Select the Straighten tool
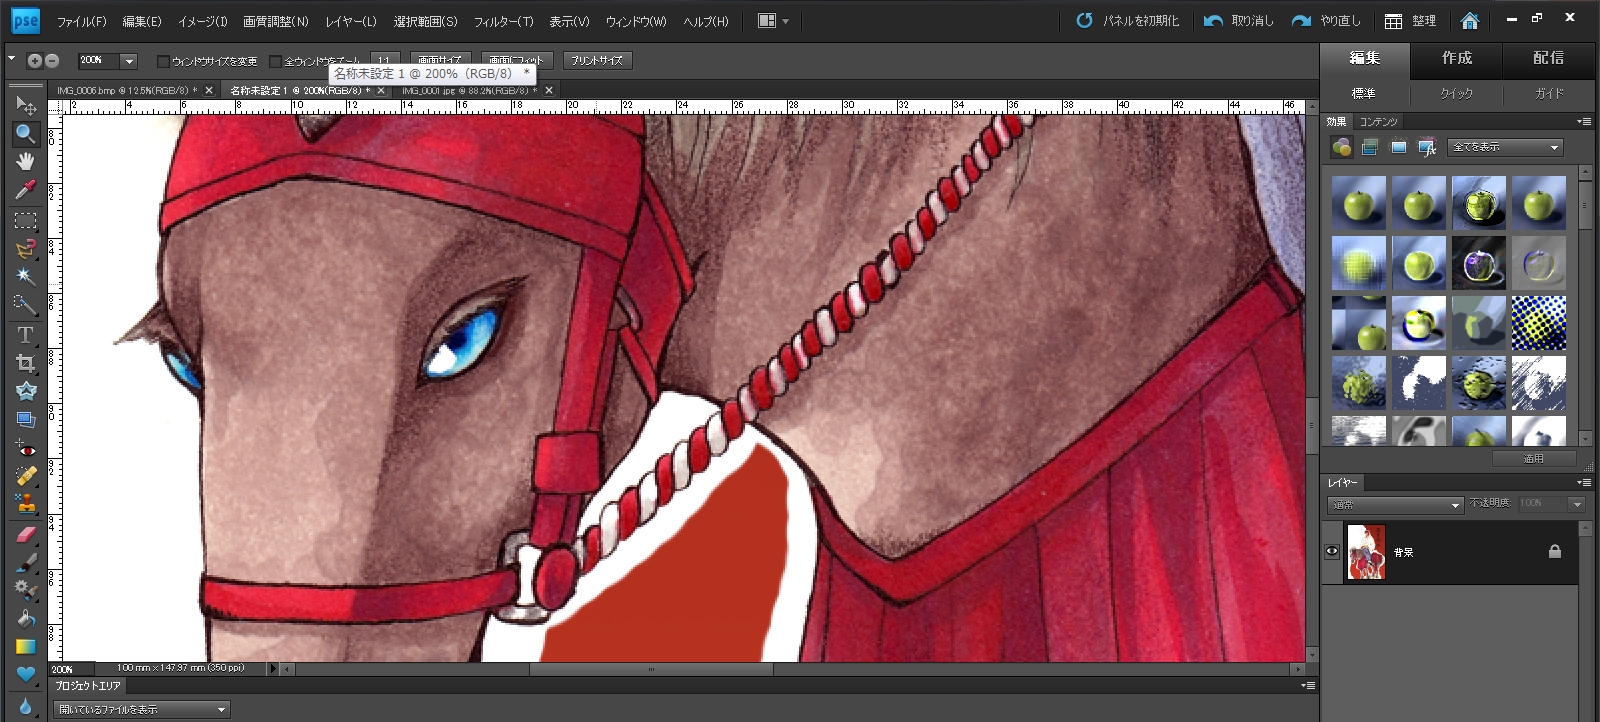The height and width of the screenshot is (722, 1600). pyautogui.click(x=26, y=419)
